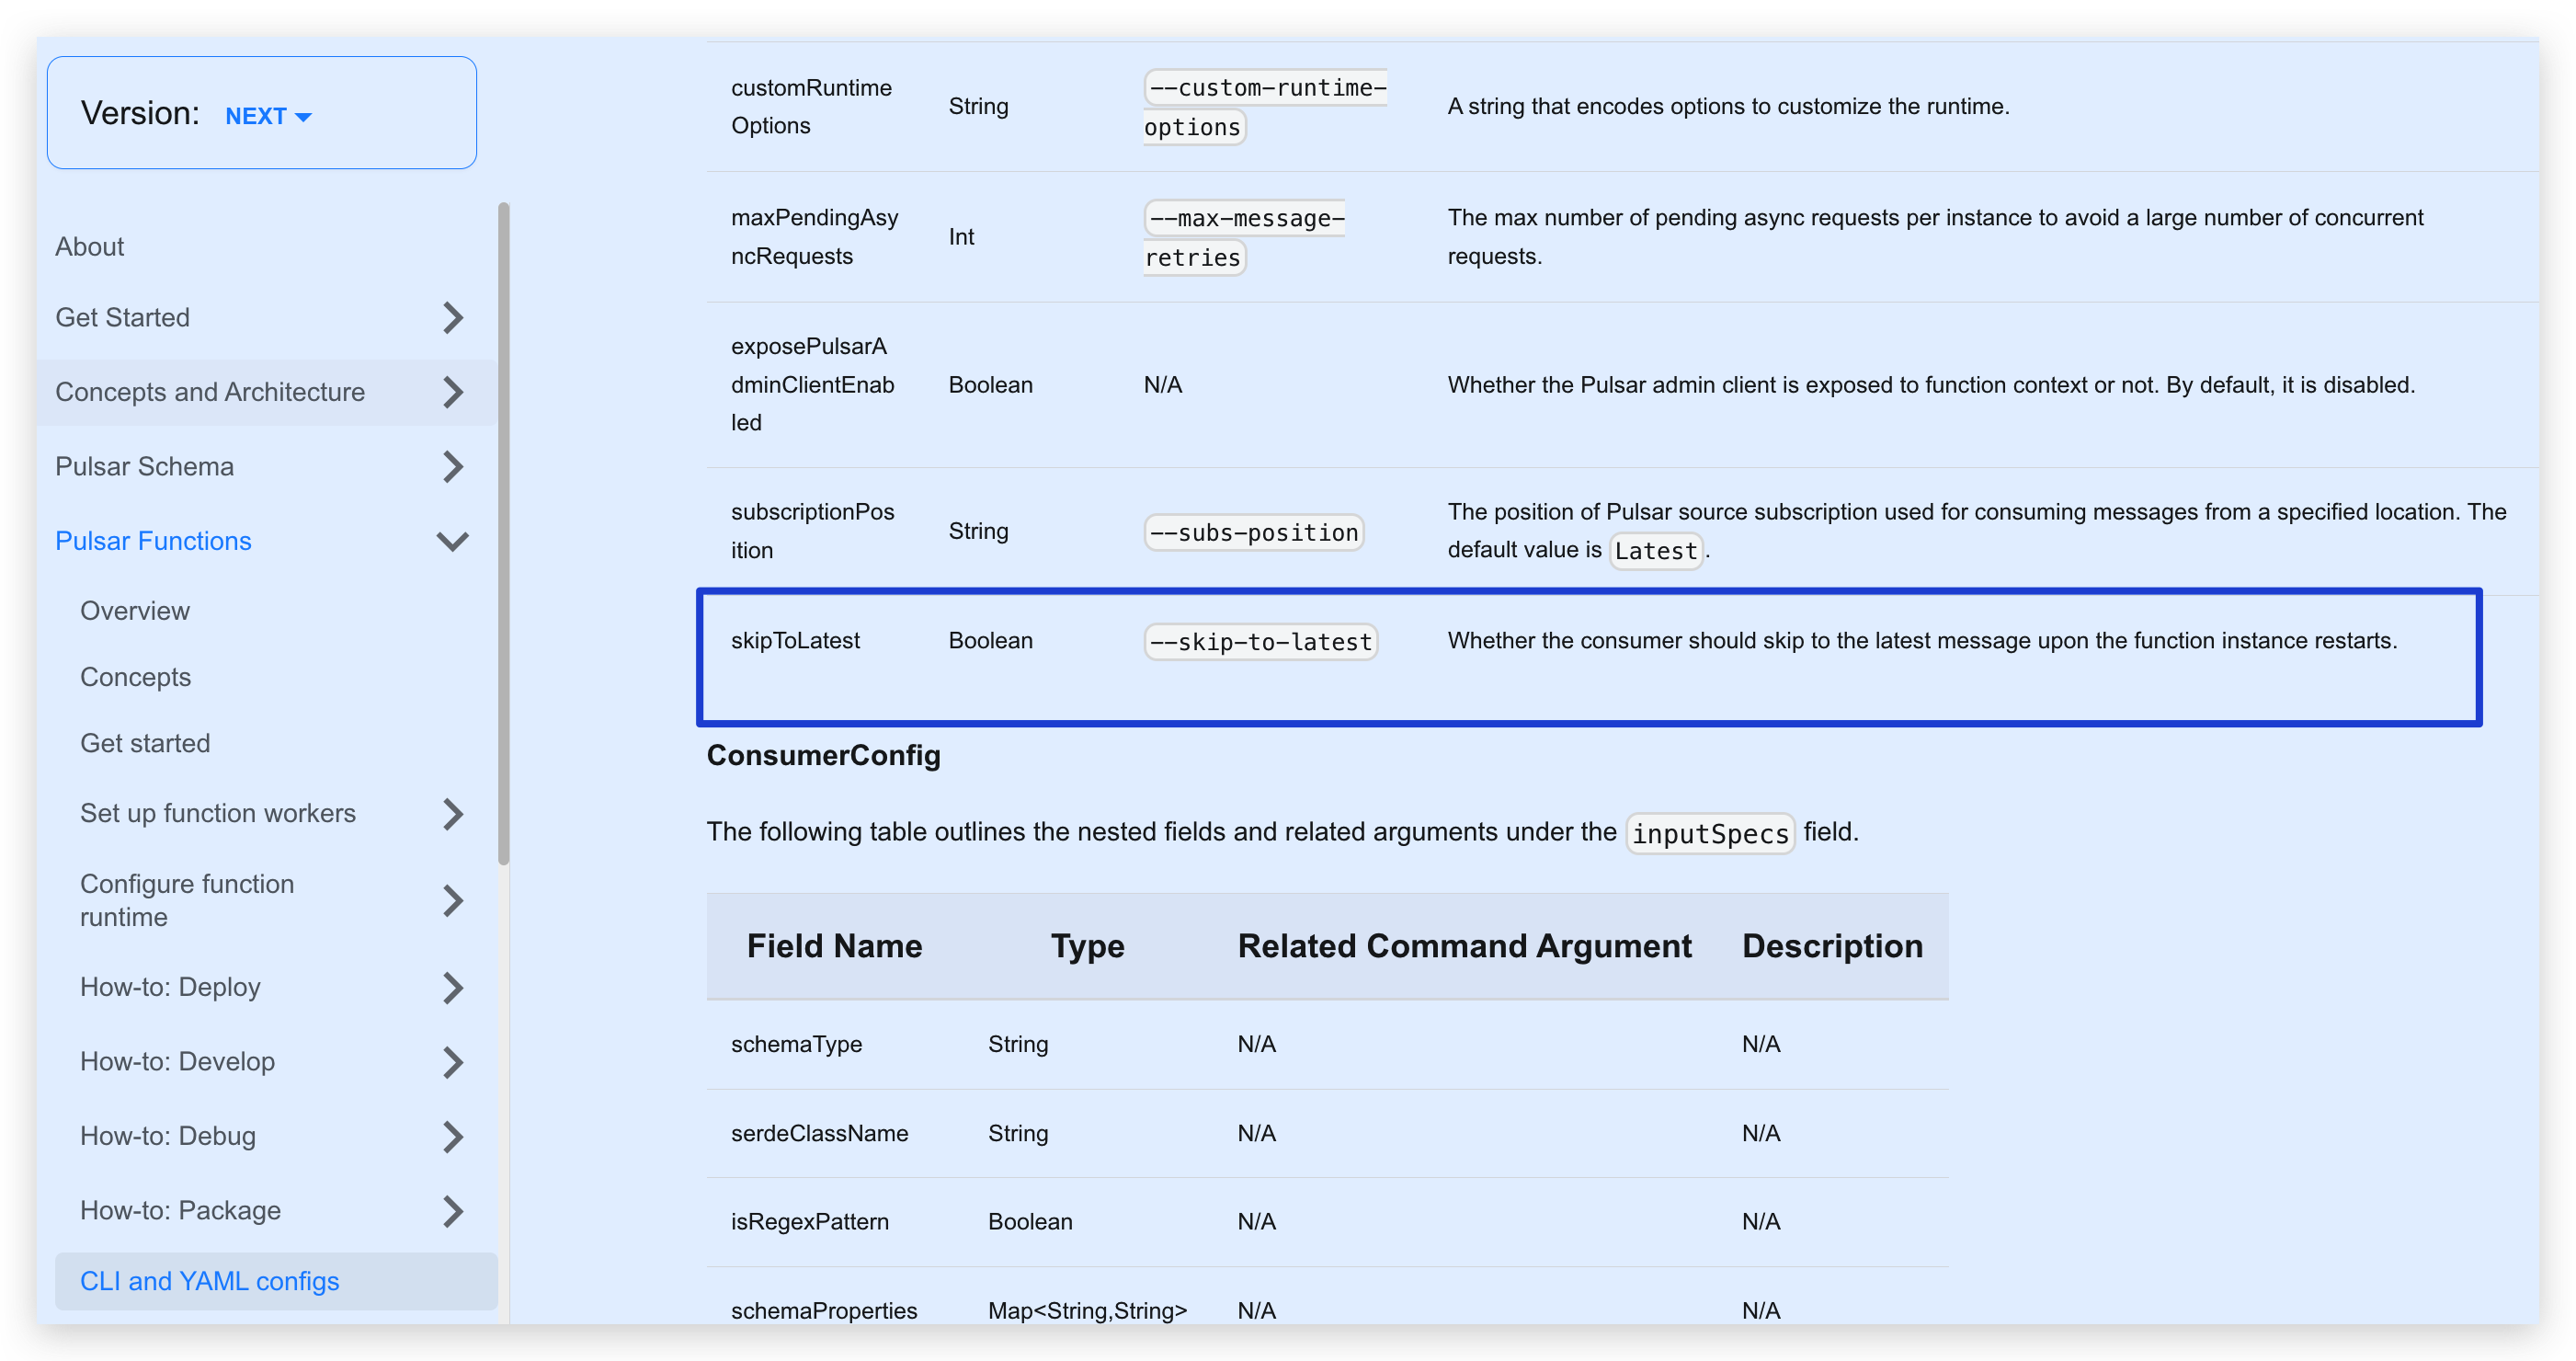2576x1361 pixels.
Task: Select Pulsar Functions in sidebar
Action: coord(154,541)
